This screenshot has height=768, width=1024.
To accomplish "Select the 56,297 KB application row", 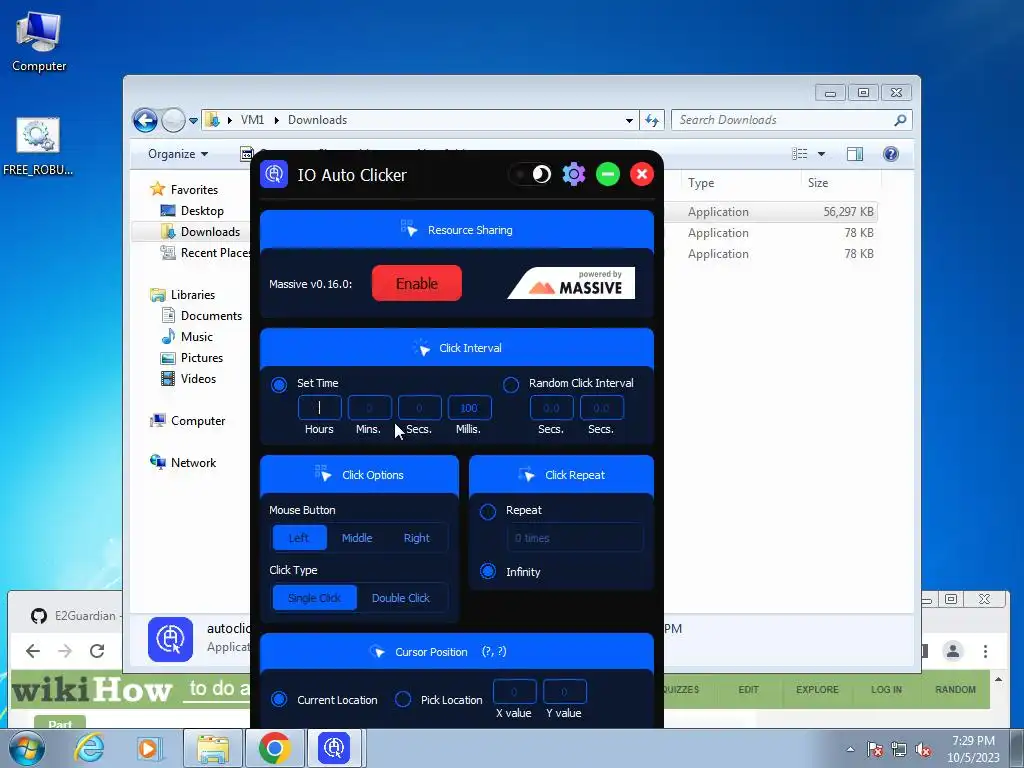I will (x=771, y=212).
